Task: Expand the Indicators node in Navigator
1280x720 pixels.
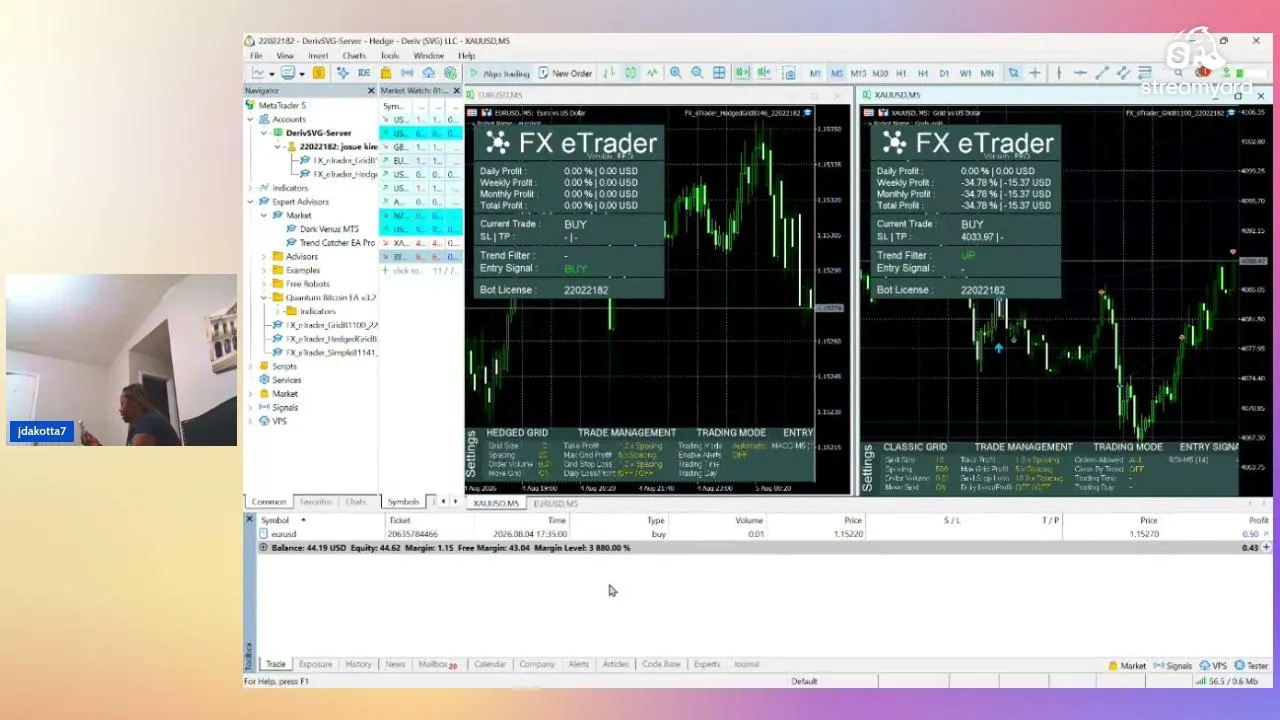Action: tap(251, 188)
